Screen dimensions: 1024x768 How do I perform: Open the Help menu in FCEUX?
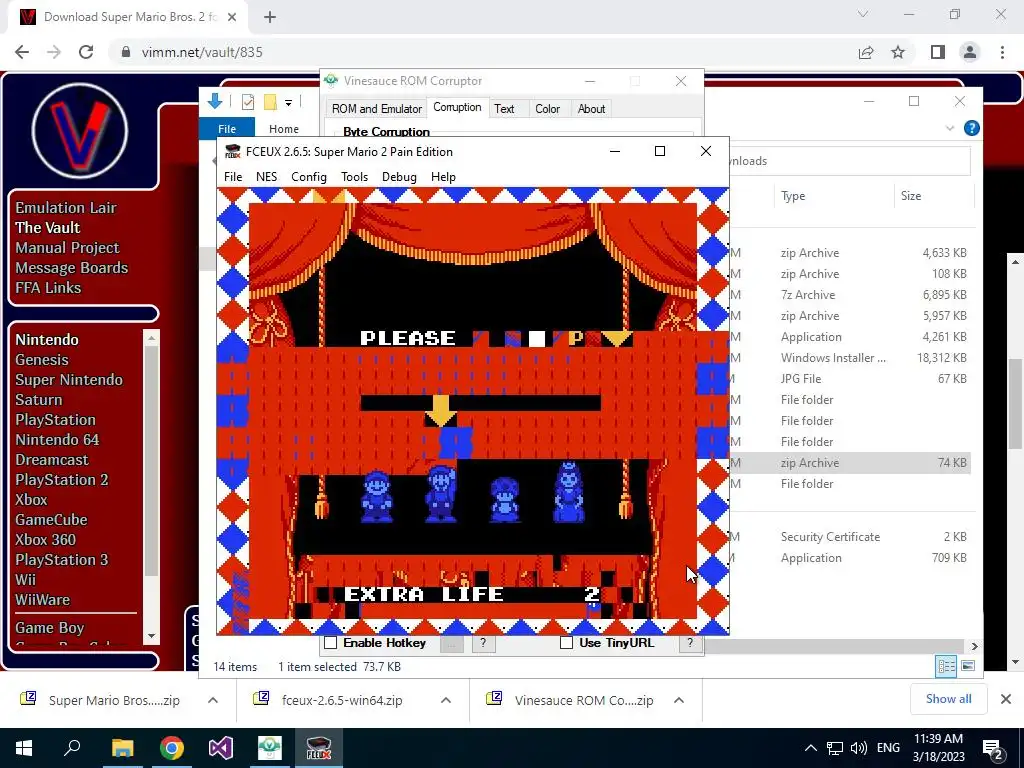[443, 177]
